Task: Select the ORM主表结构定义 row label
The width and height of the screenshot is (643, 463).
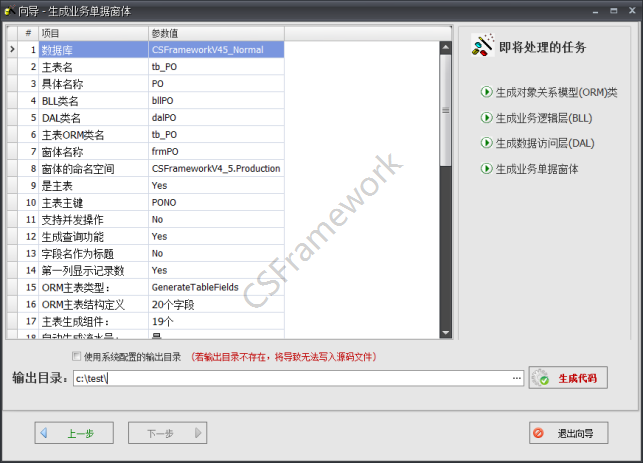Action: coord(83,305)
